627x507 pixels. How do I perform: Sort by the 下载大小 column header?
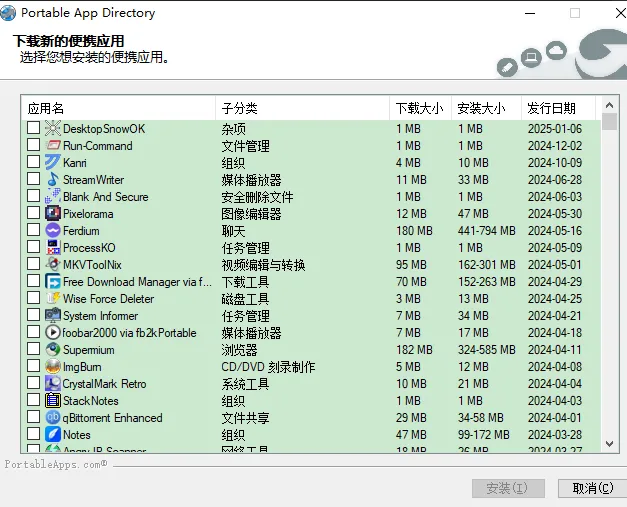(420, 108)
